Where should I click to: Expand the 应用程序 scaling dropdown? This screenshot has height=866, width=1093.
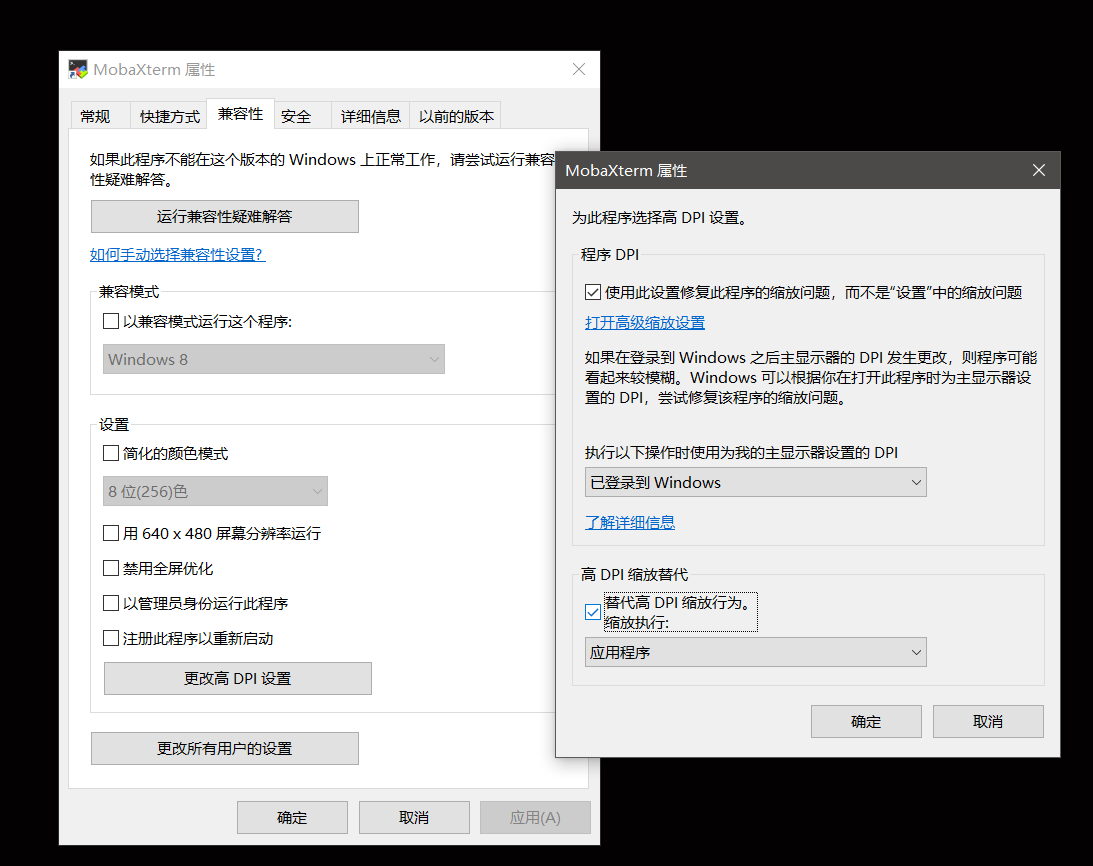[x=756, y=652]
